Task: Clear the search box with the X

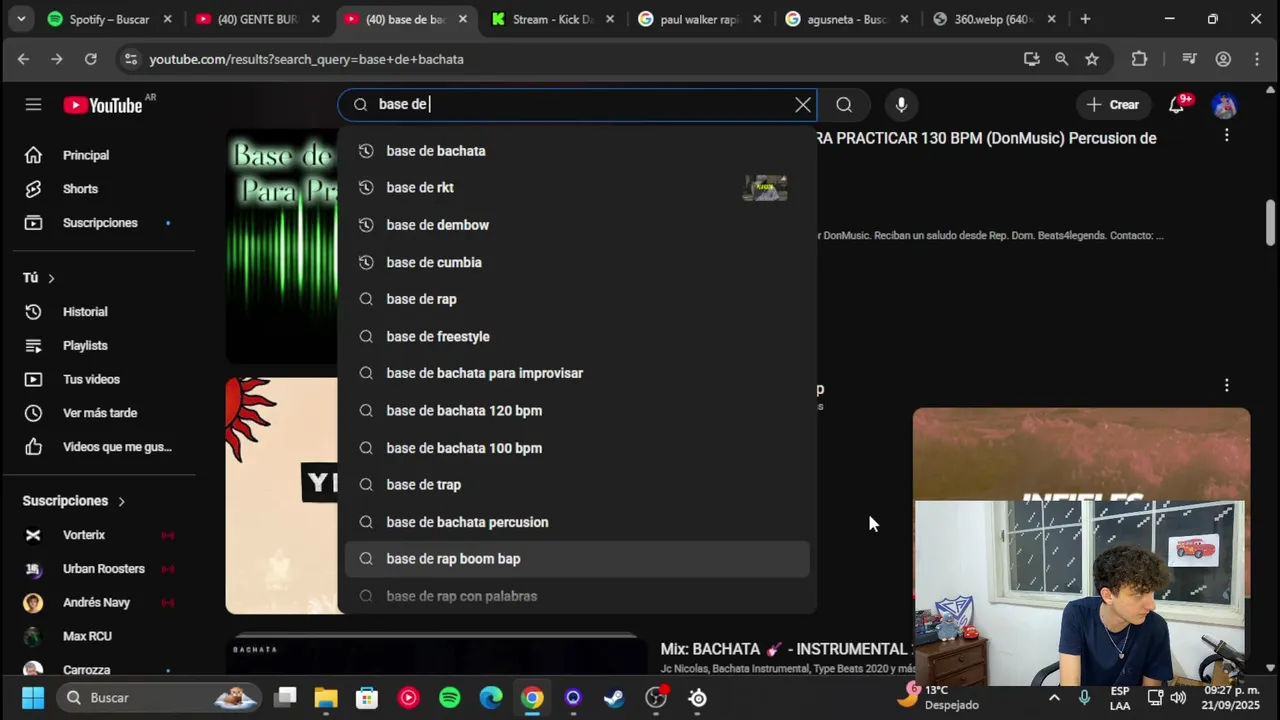Action: click(x=803, y=104)
